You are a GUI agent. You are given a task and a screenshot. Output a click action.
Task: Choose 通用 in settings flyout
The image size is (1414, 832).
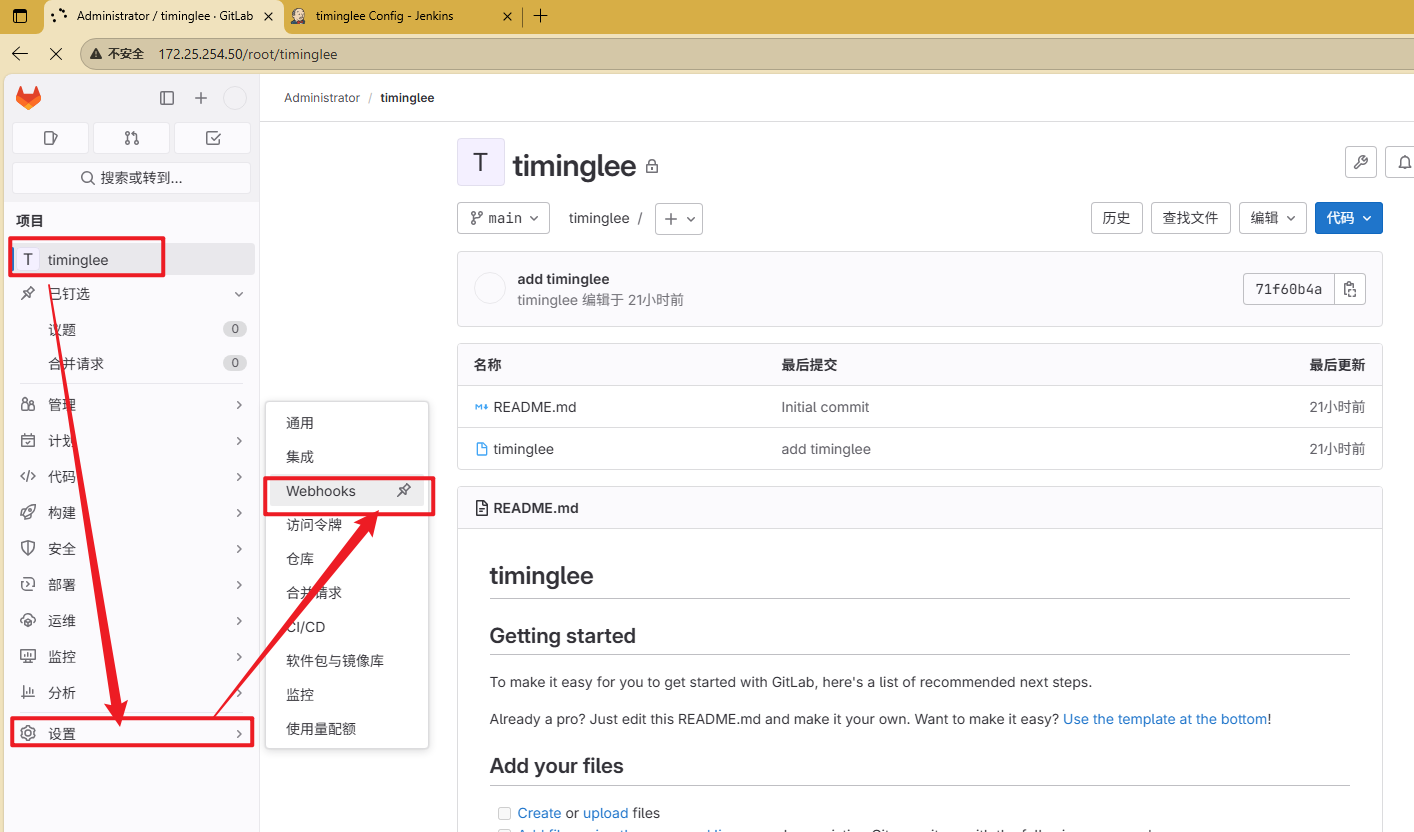pos(347,423)
